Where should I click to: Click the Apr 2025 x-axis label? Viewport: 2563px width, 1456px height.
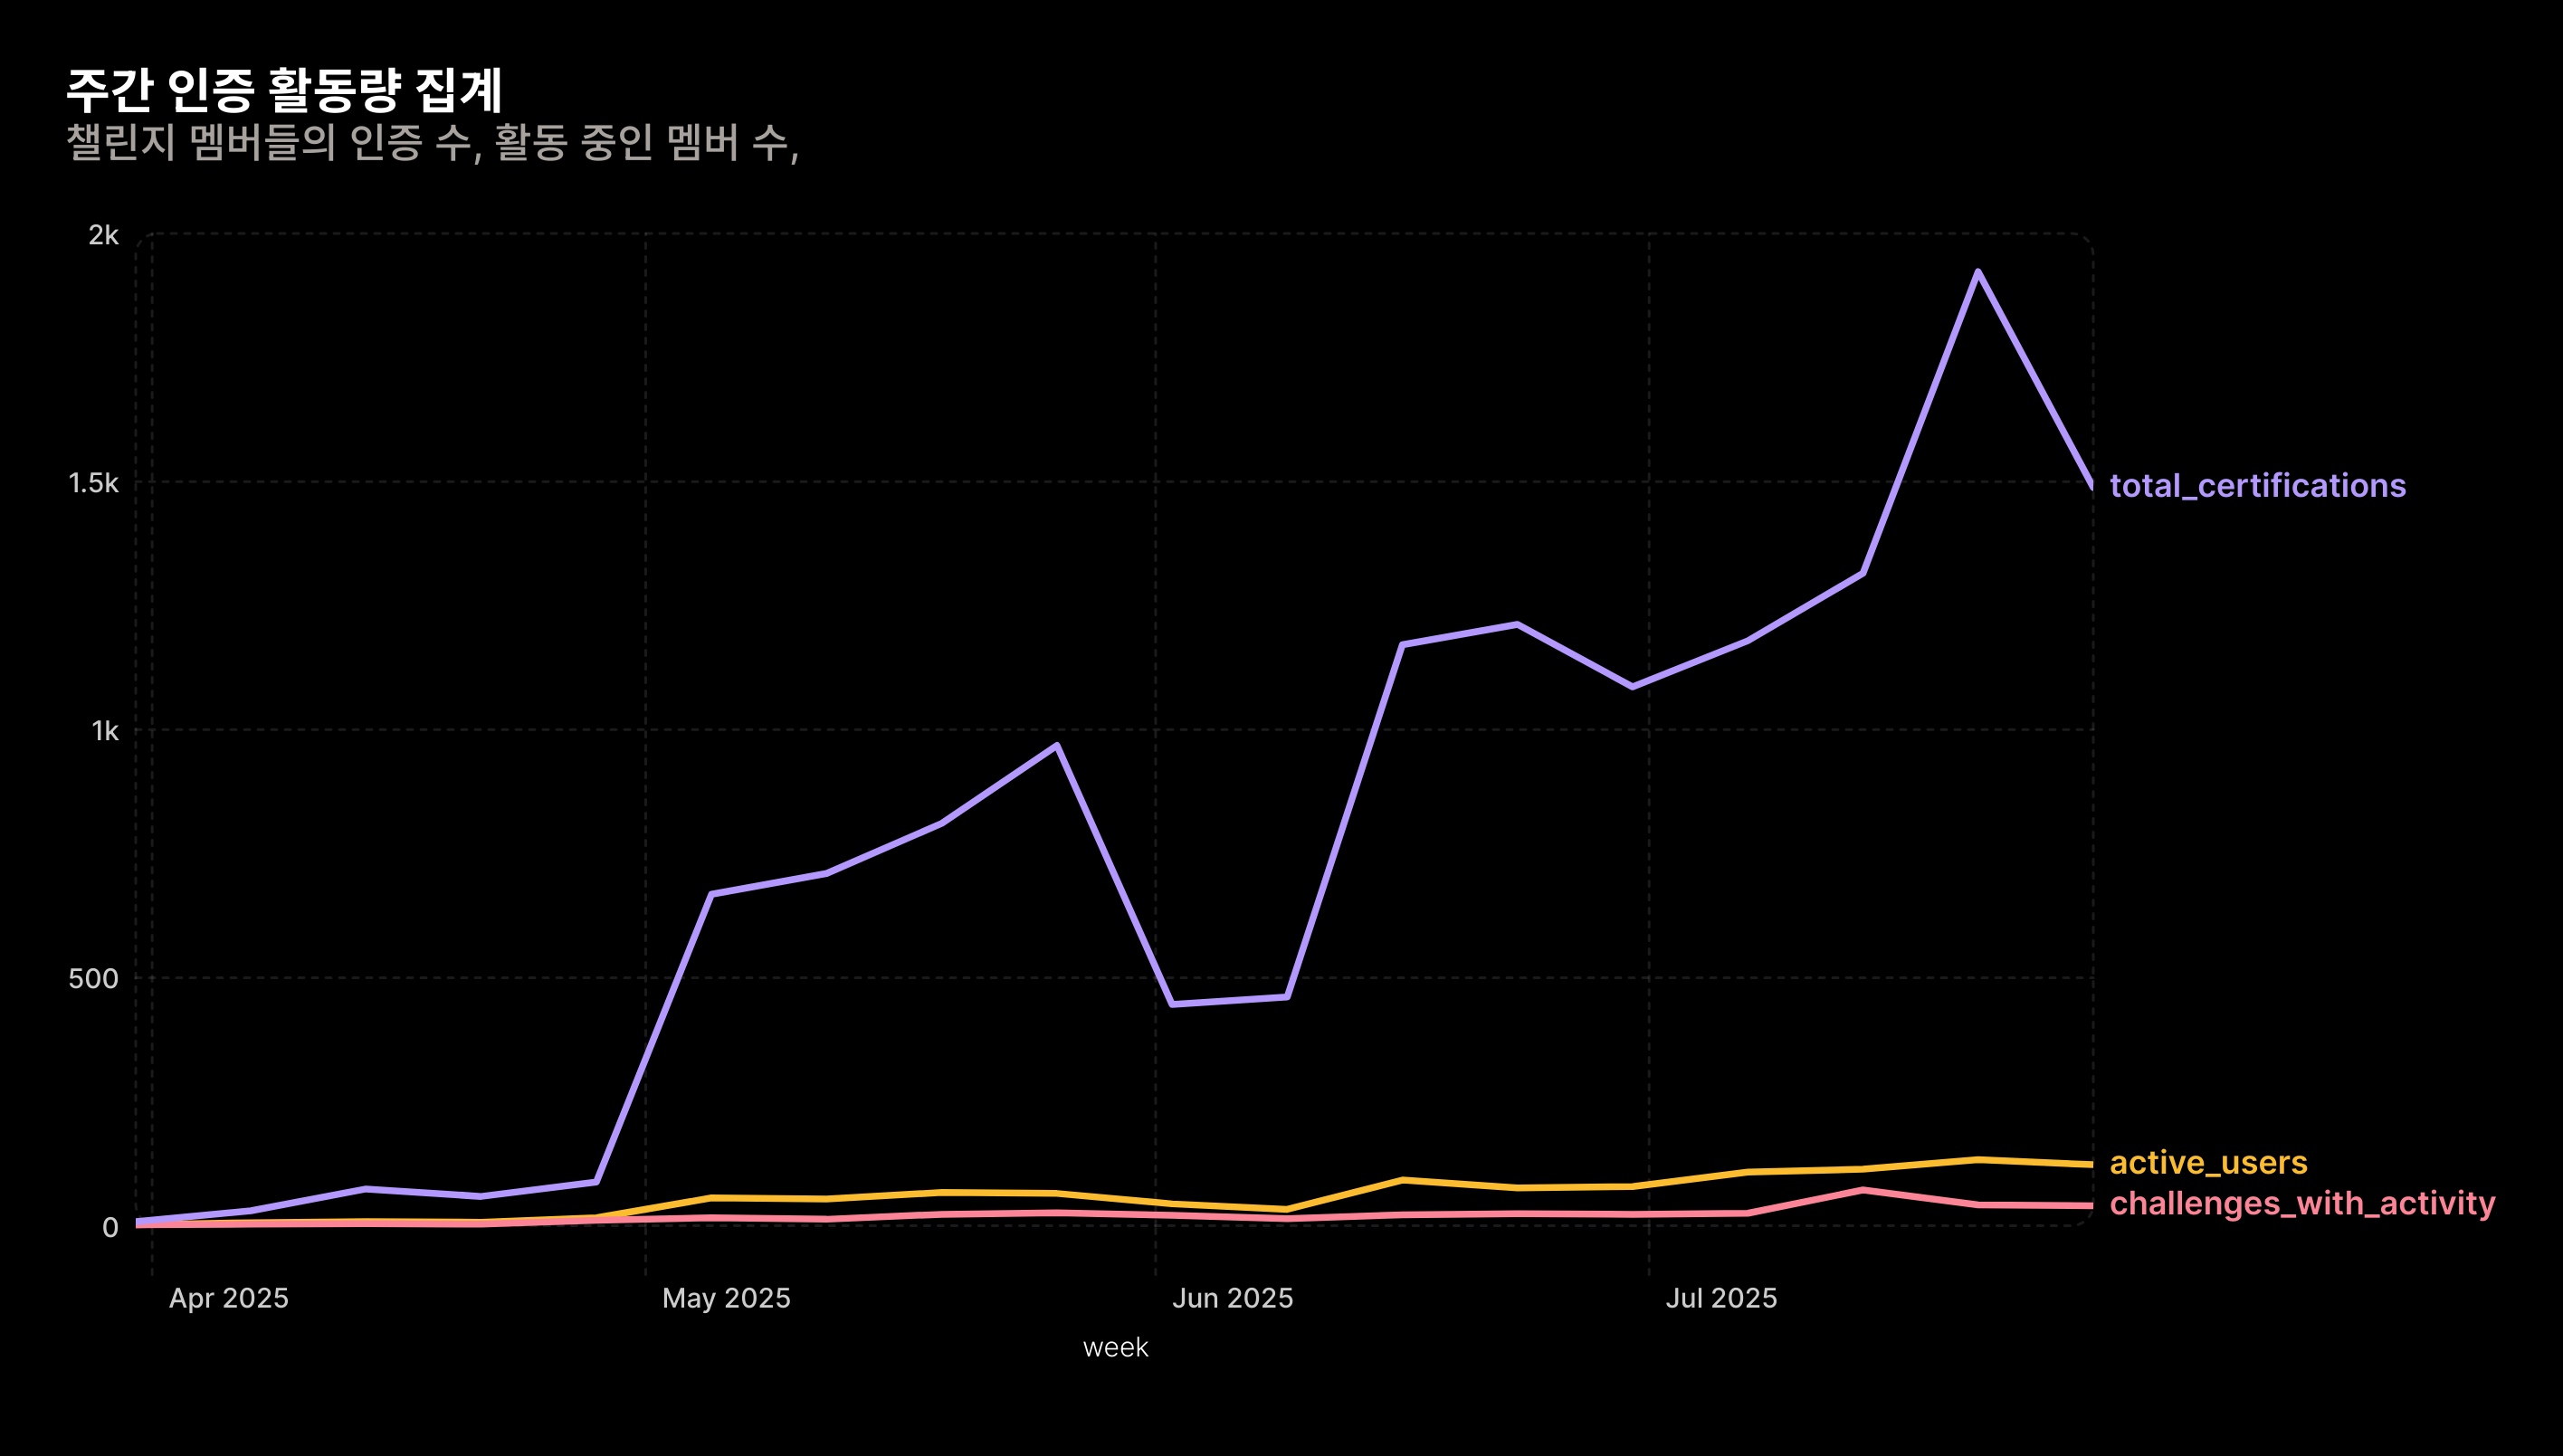(228, 1298)
